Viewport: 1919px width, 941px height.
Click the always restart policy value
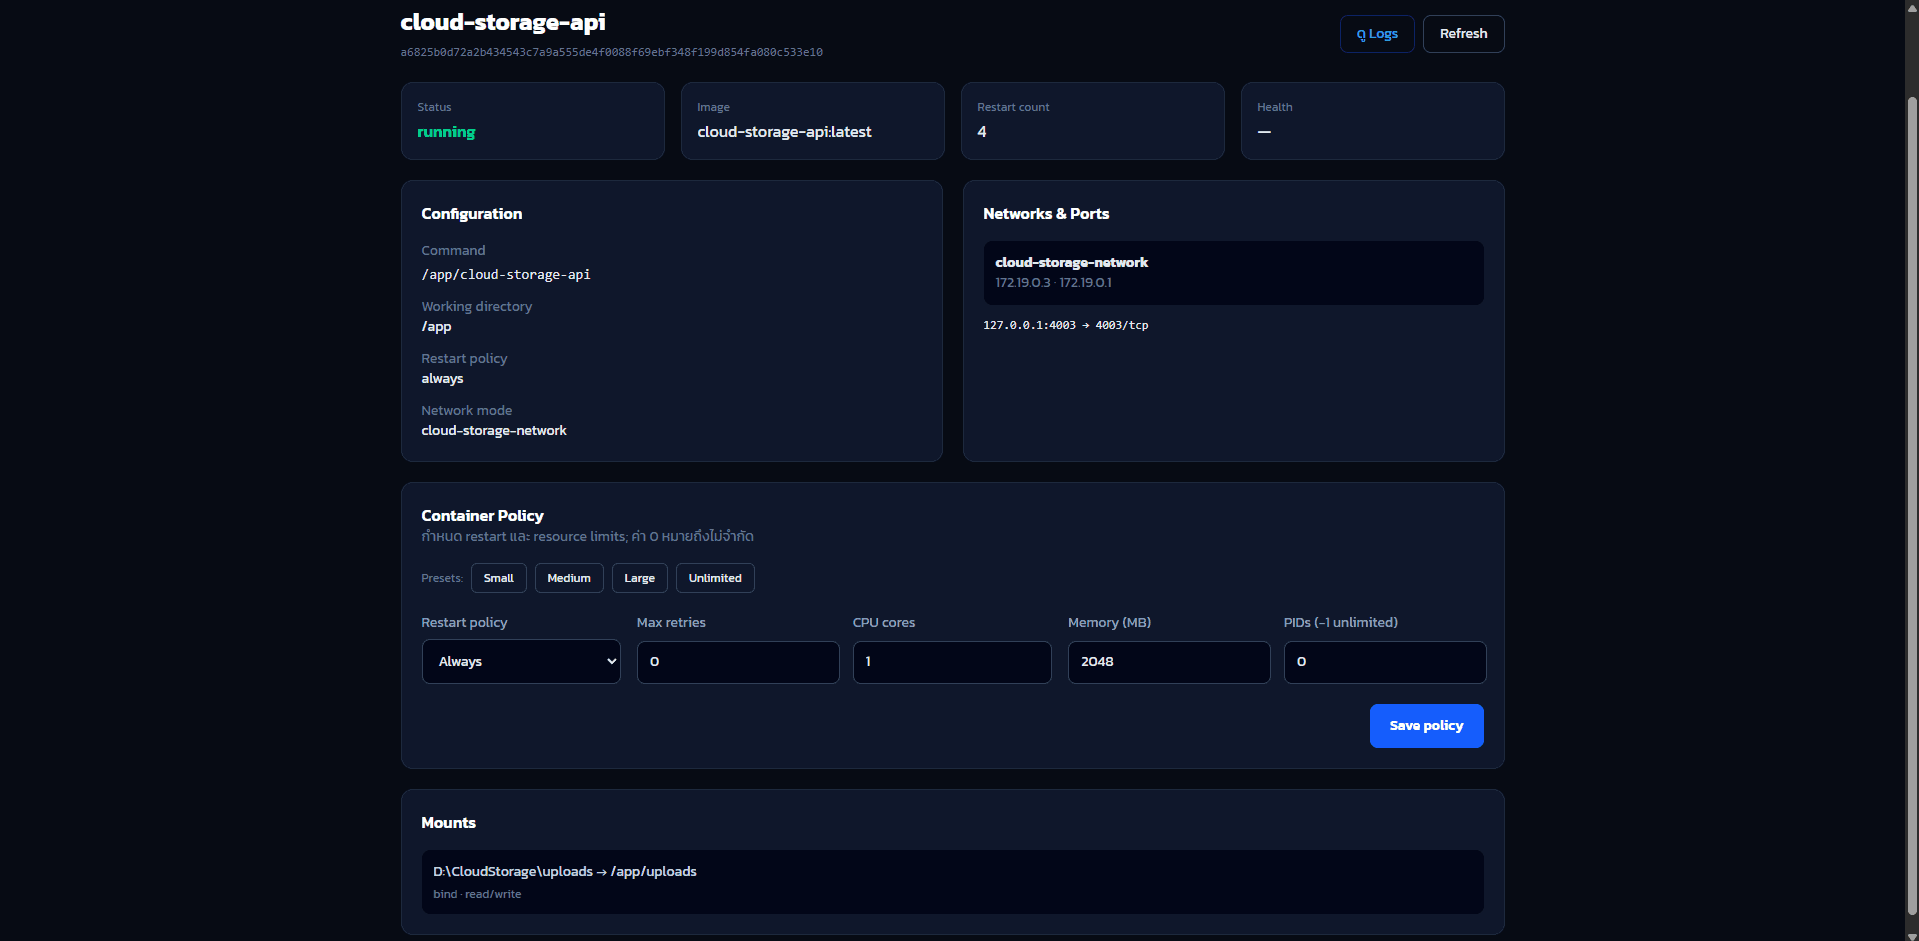442,379
